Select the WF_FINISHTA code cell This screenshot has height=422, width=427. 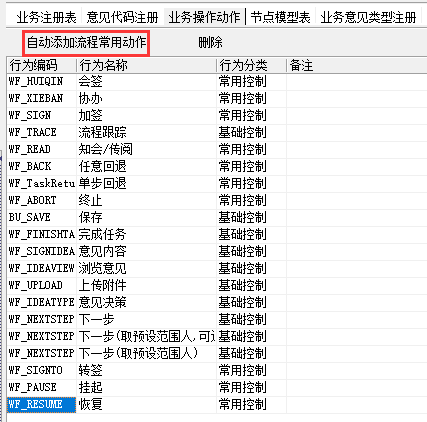41,235
